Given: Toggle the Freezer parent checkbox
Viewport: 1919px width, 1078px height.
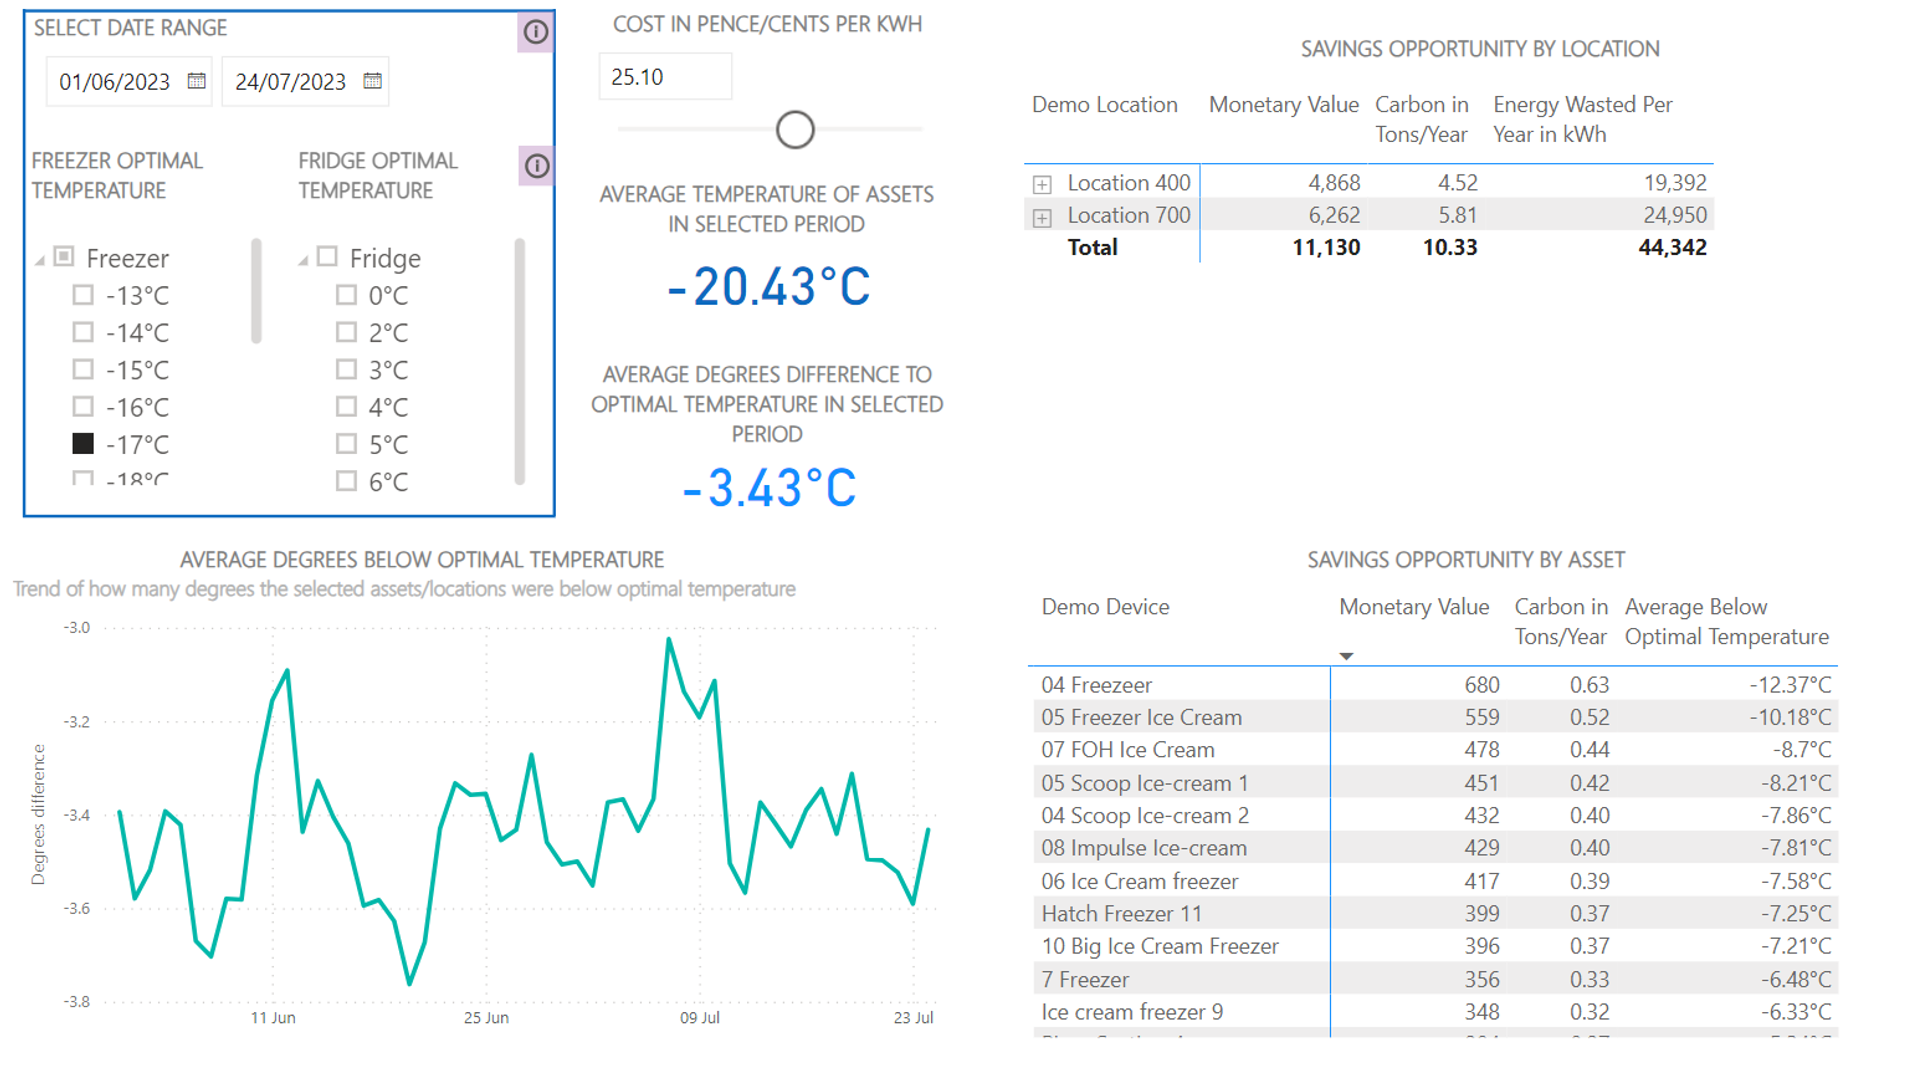Looking at the screenshot, I should click(x=62, y=257).
